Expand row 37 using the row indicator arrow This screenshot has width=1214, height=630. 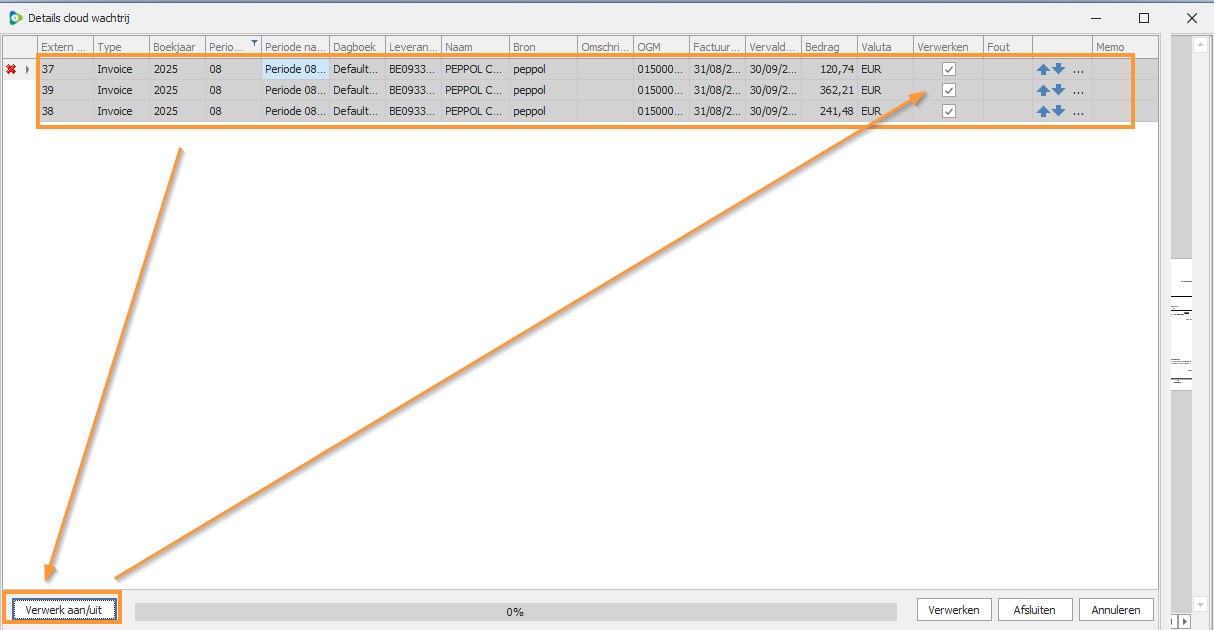(x=28, y=69)
